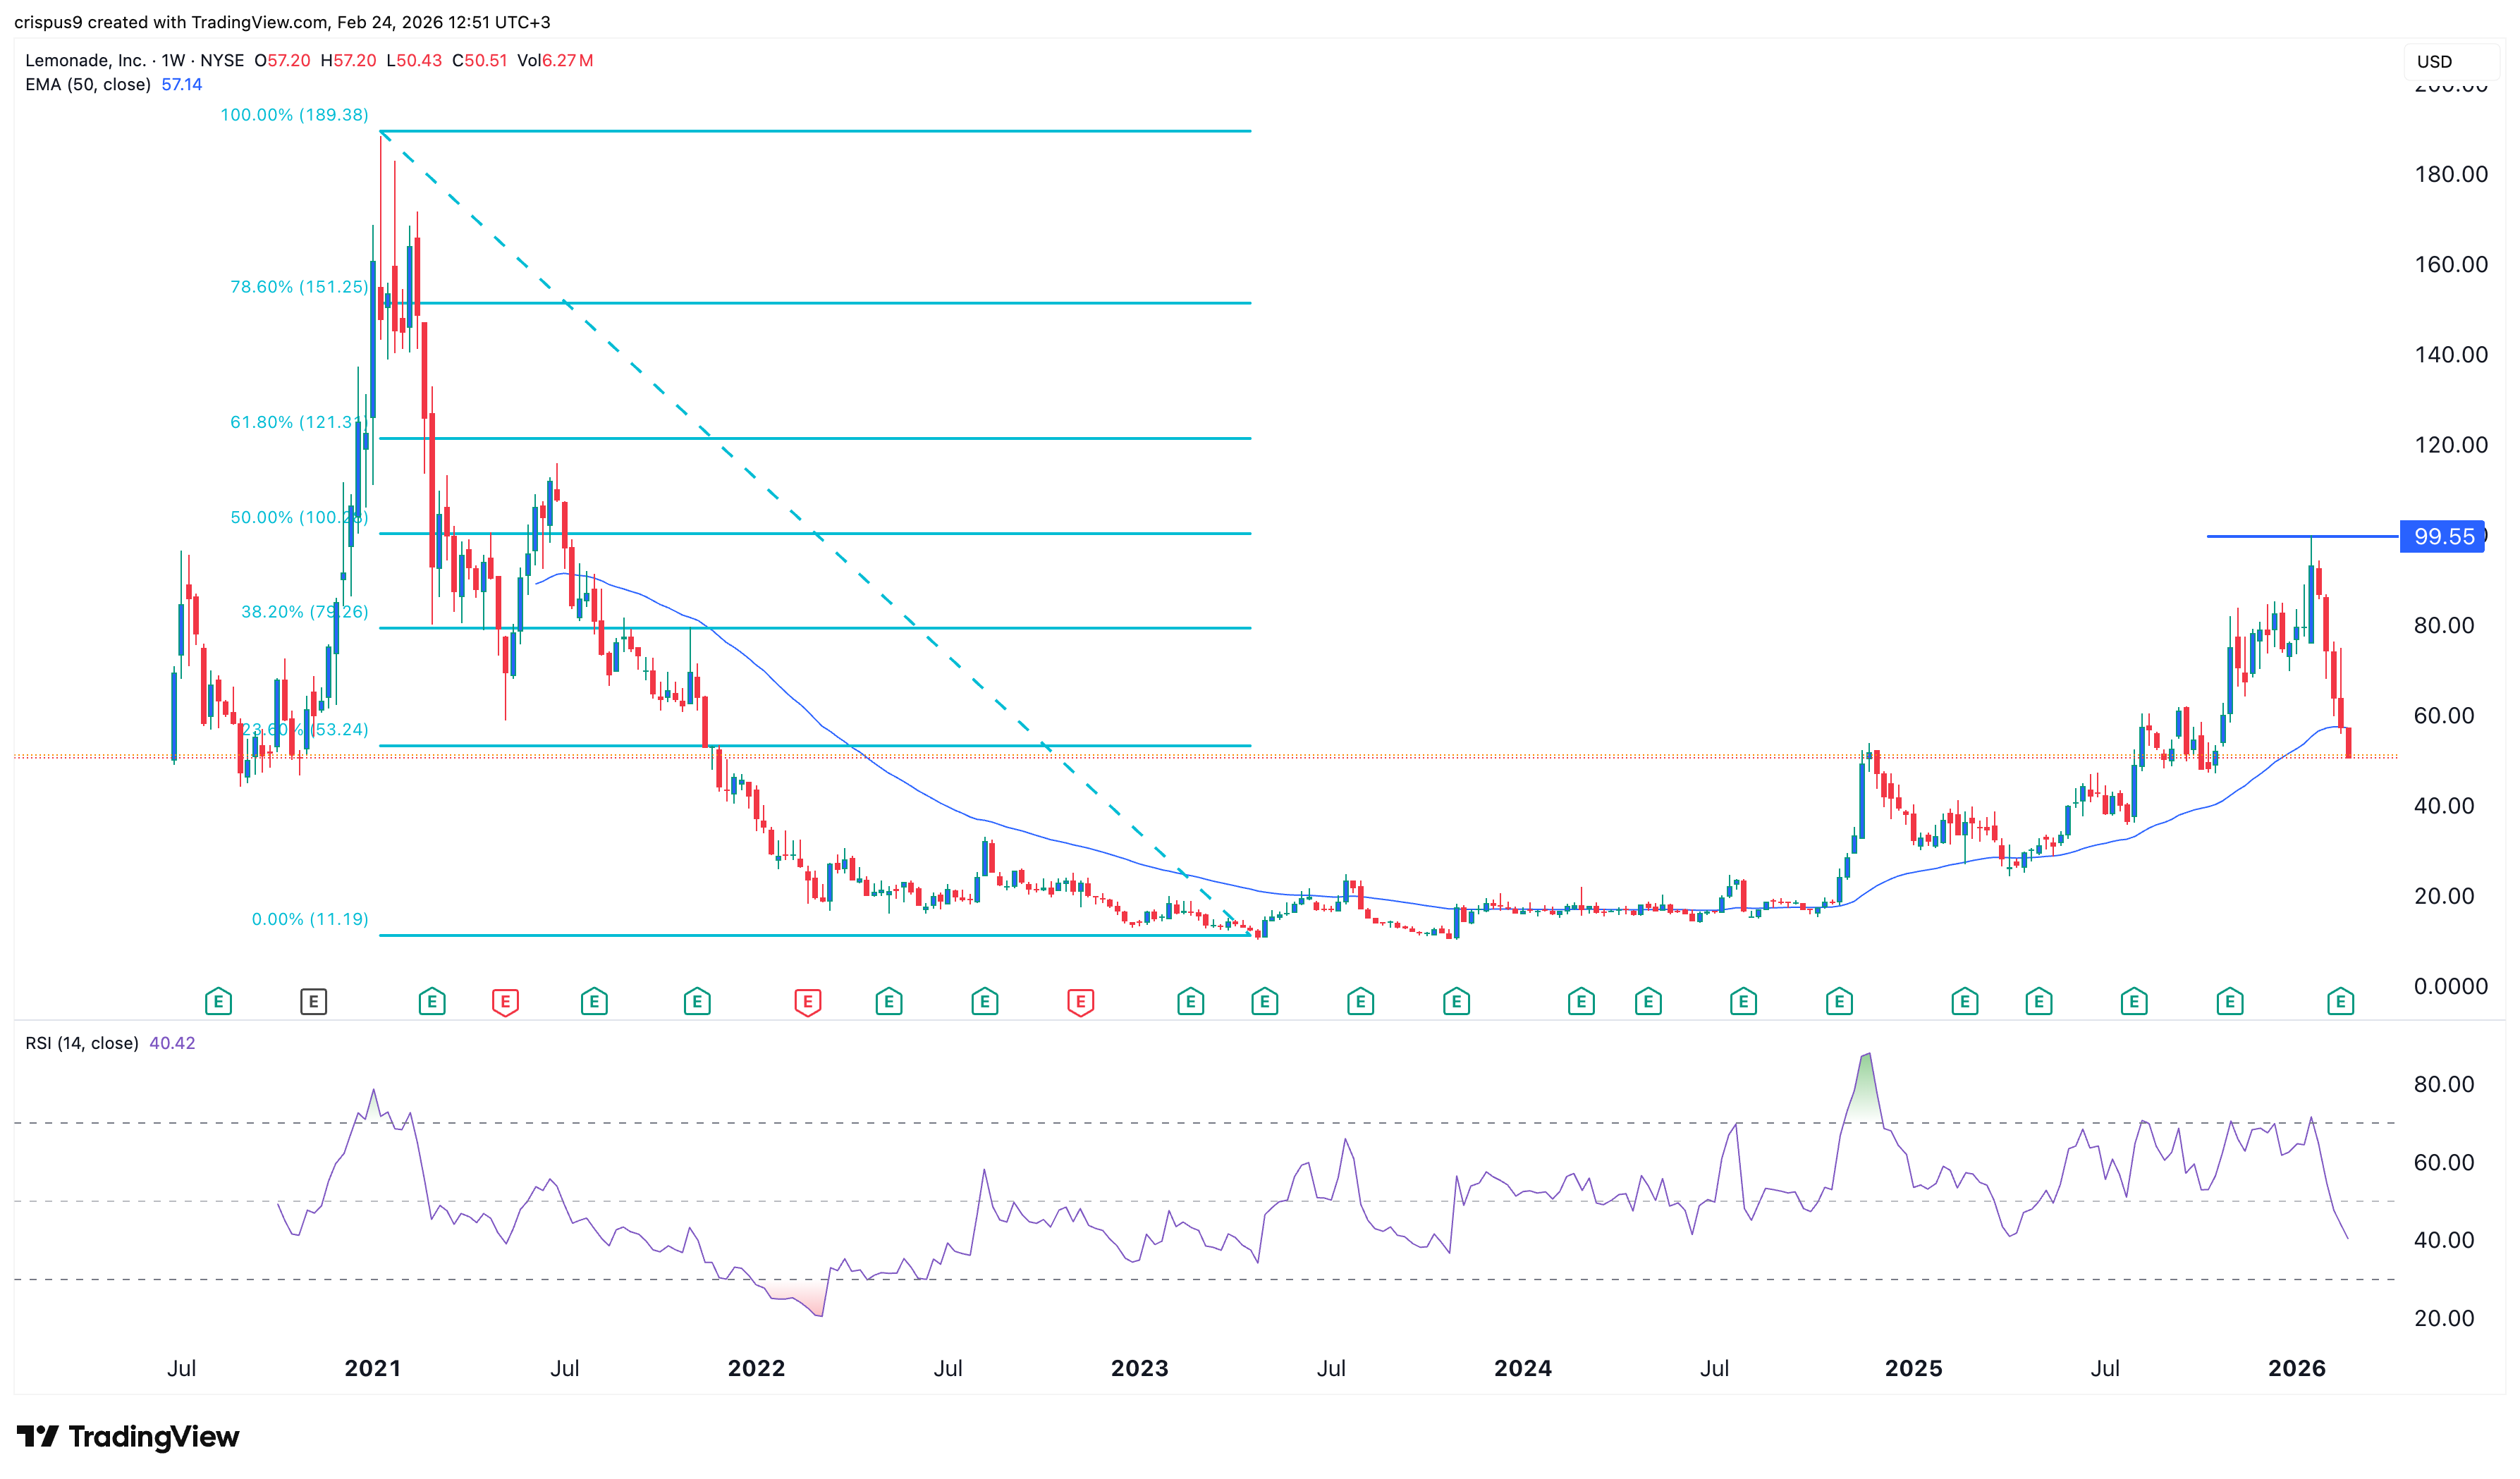
Task: Click the rightmost green earnings marker
Action: (x=2340, y=1001)
